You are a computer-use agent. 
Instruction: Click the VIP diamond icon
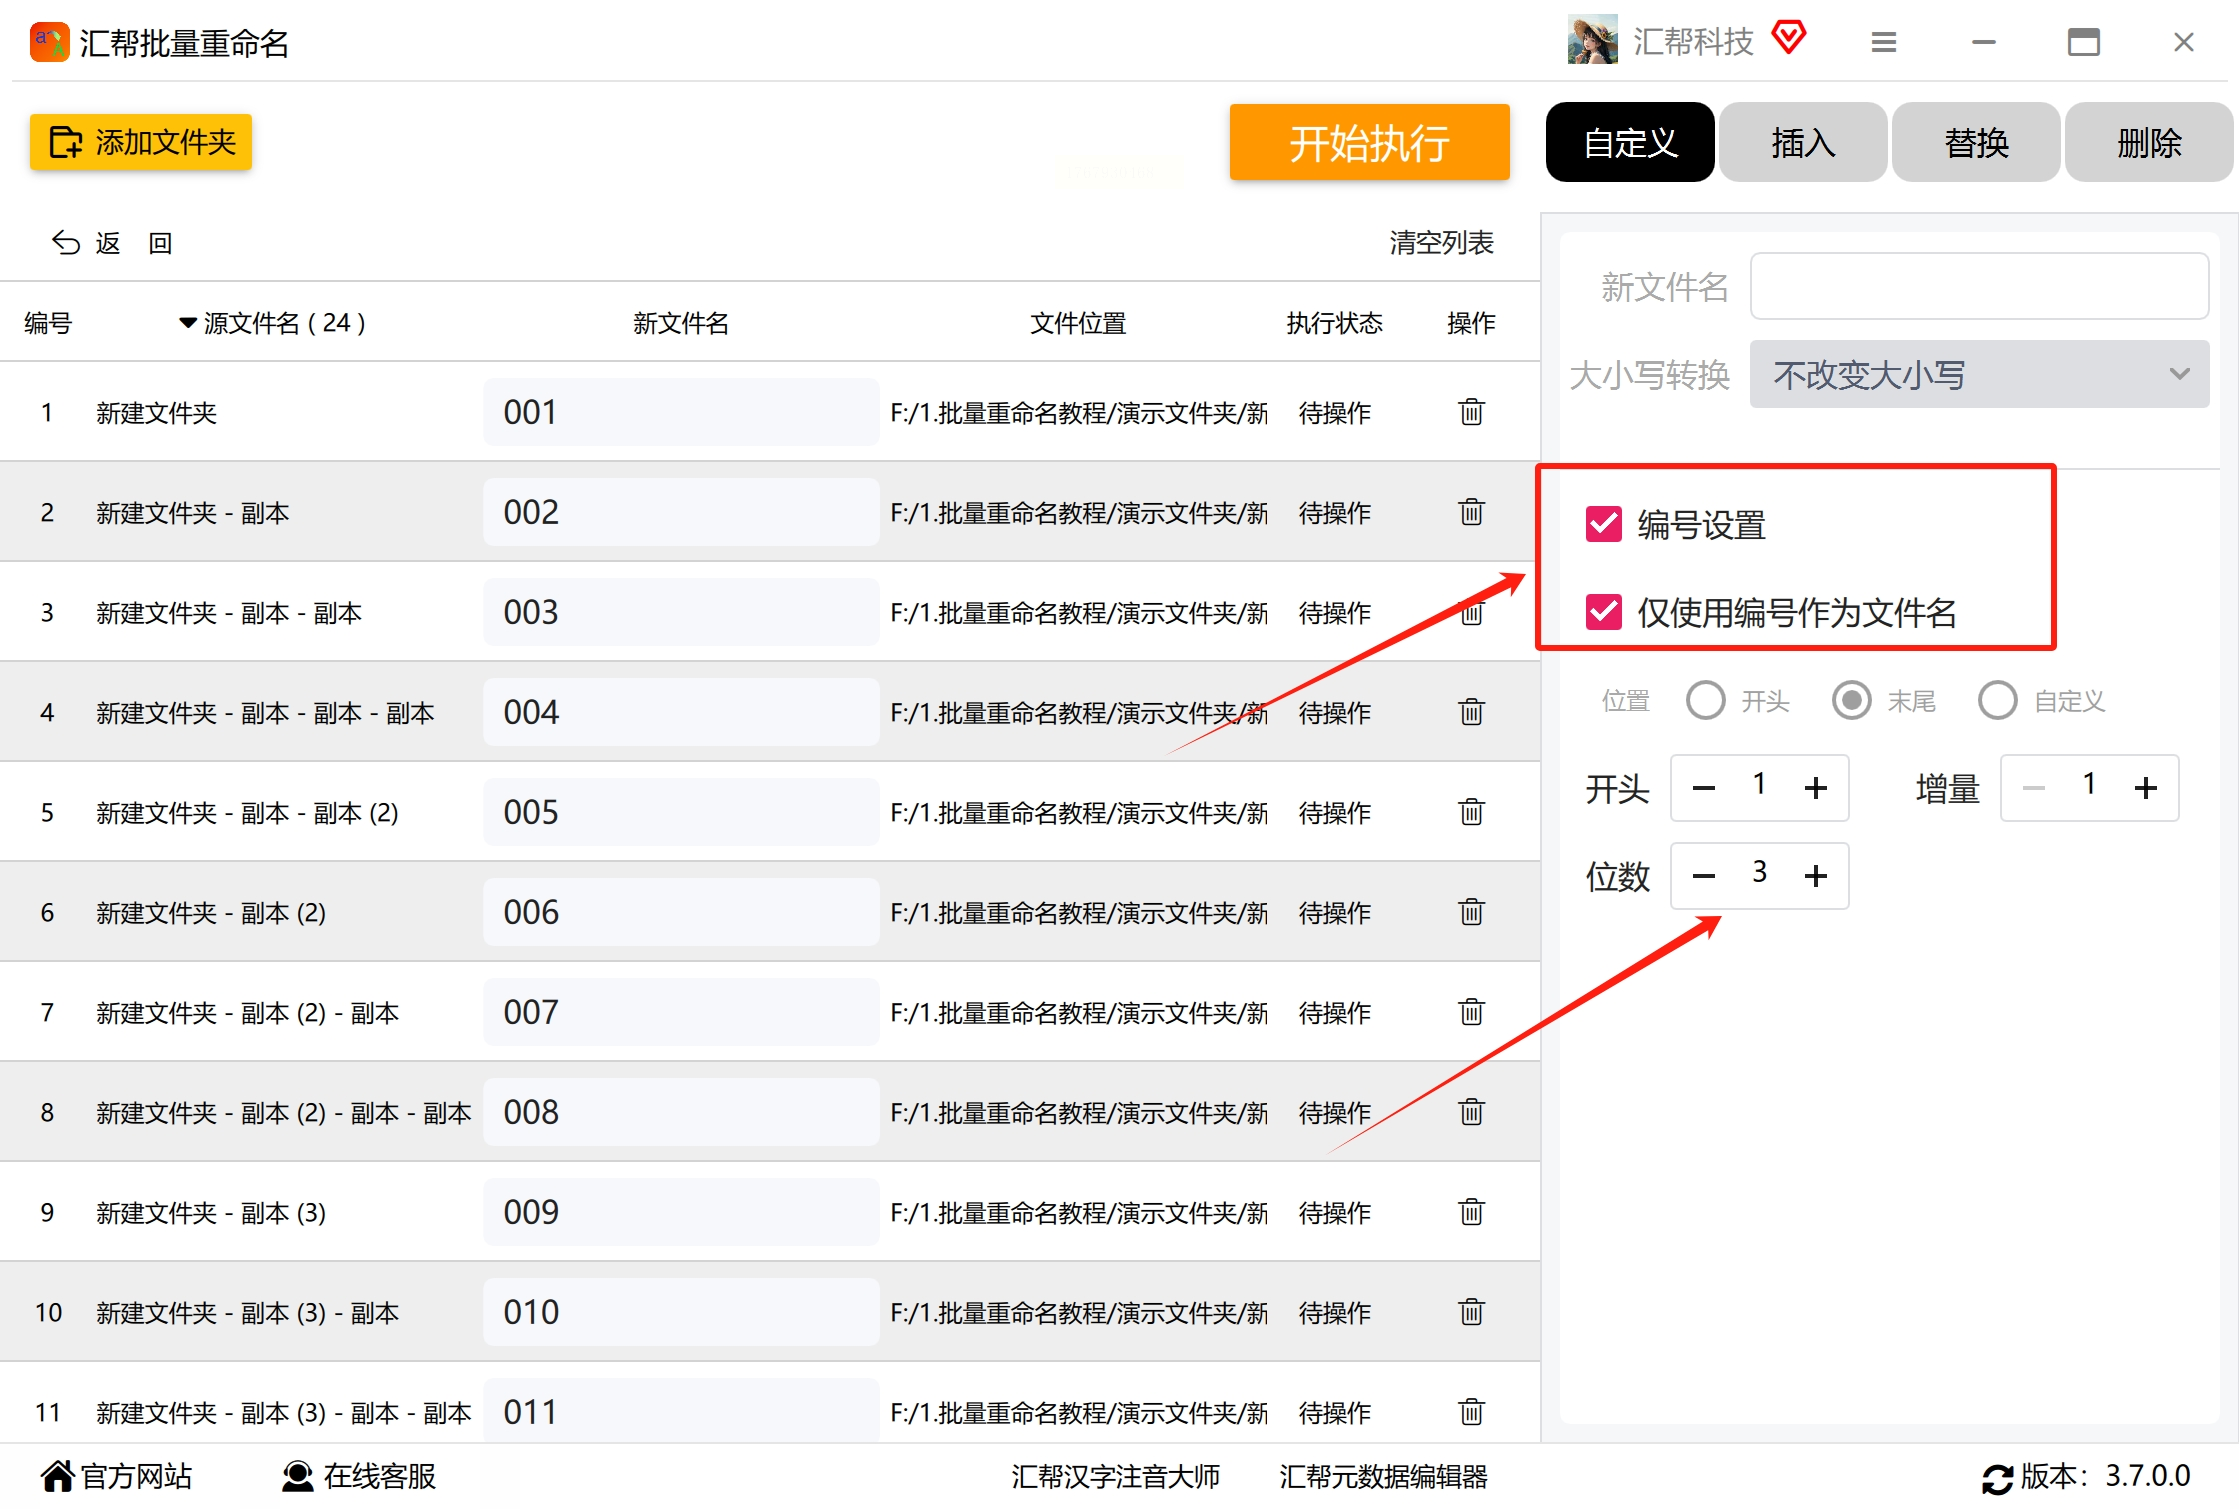[x=1789, y=38]
